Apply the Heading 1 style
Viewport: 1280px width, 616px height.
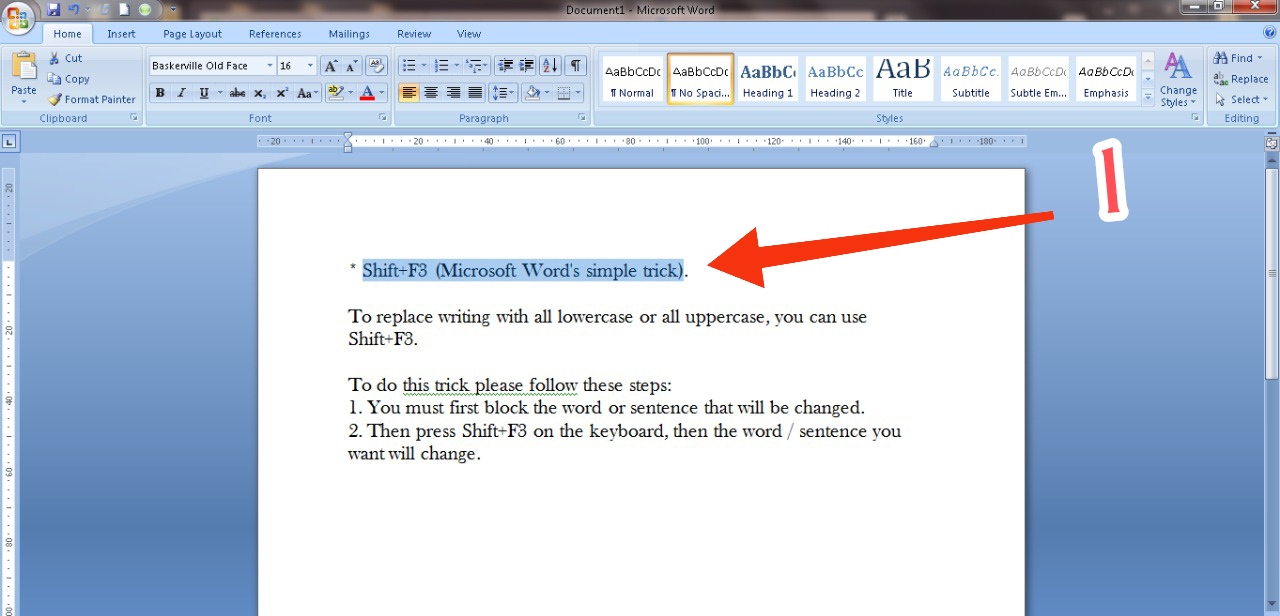[767, 79]
